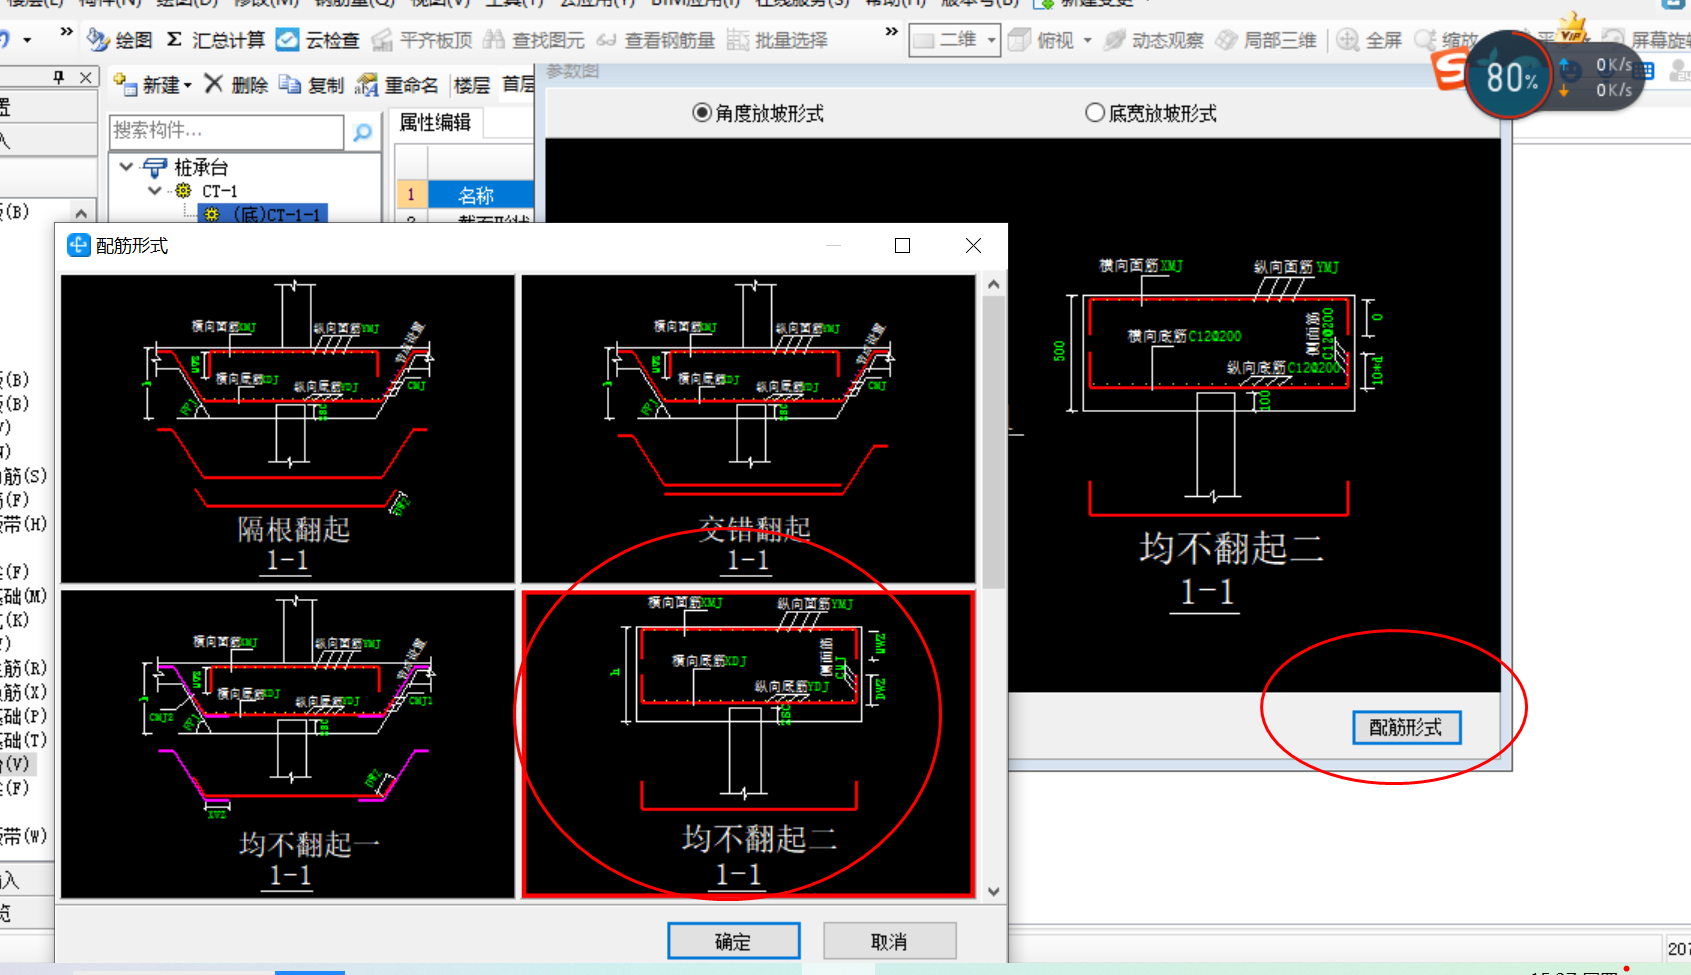Expand overflow chevron before 二维 box

[x=891, y=32]
